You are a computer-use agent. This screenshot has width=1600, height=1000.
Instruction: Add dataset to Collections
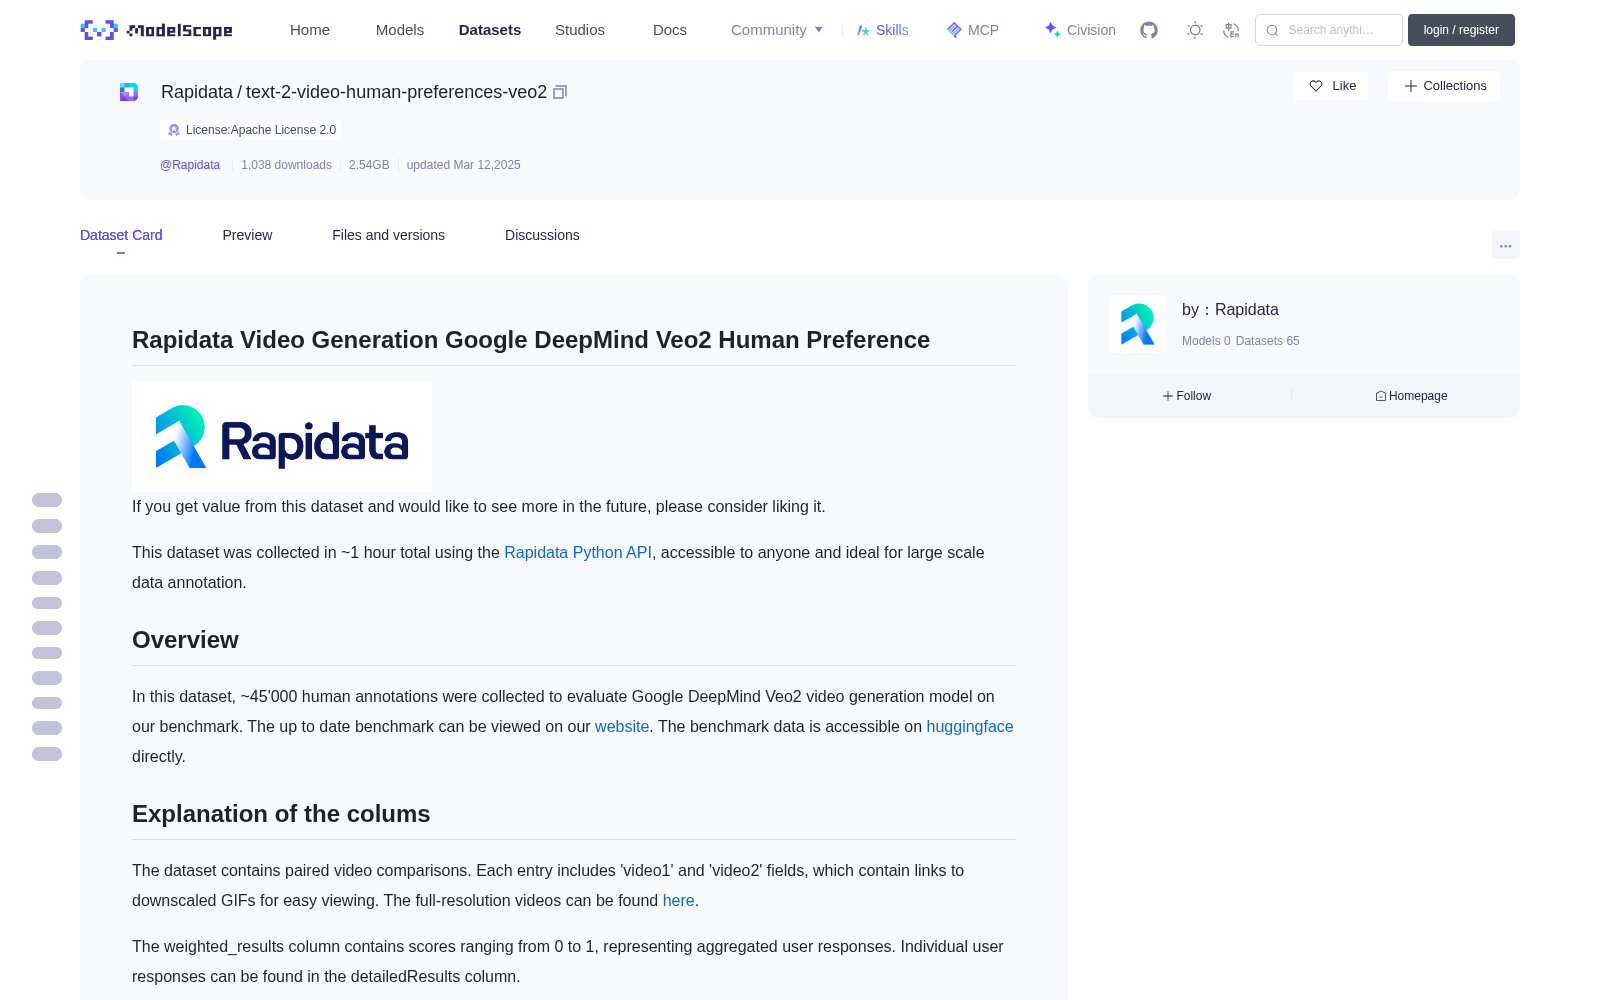[1444, 86]
